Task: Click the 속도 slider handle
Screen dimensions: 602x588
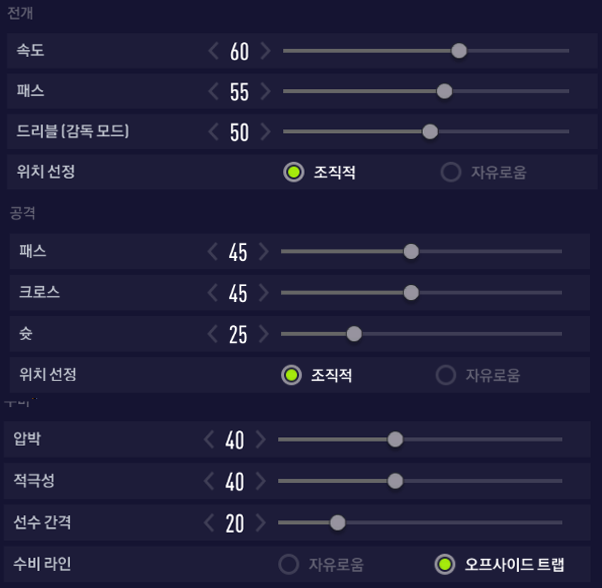Action: coord(459,51)
